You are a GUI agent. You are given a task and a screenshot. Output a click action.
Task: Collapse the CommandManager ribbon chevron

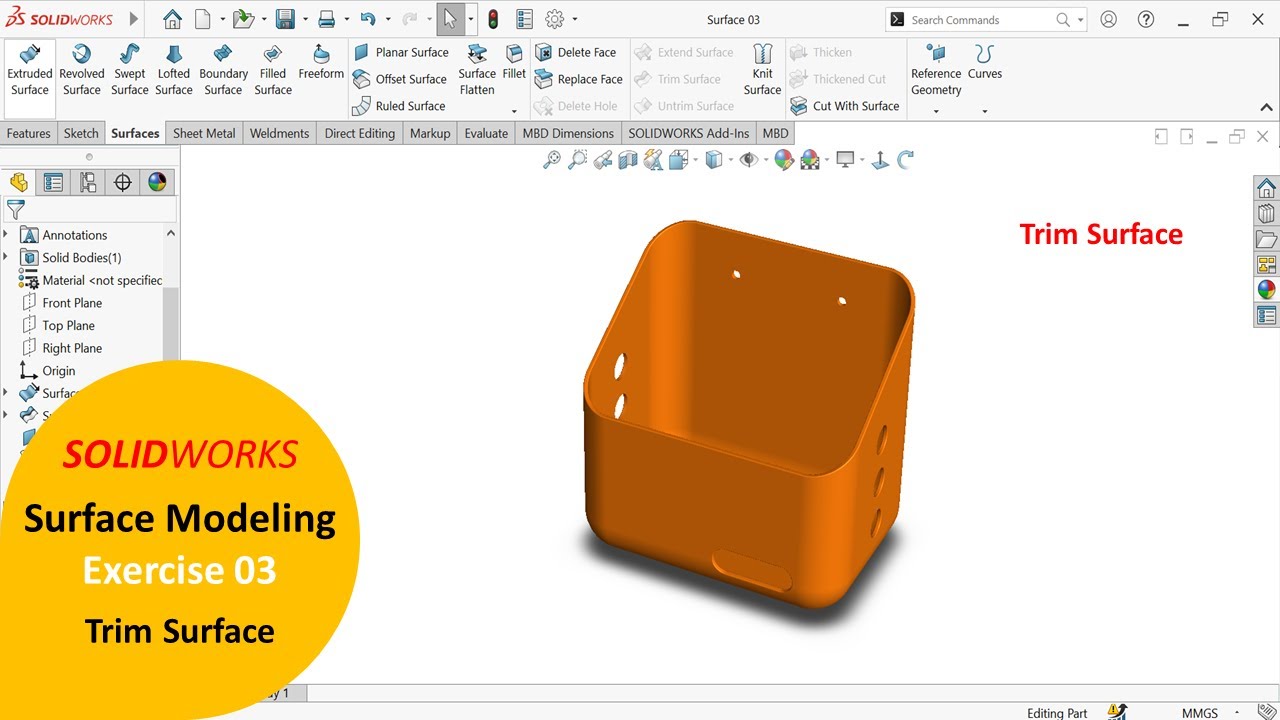pos(1266,108)
